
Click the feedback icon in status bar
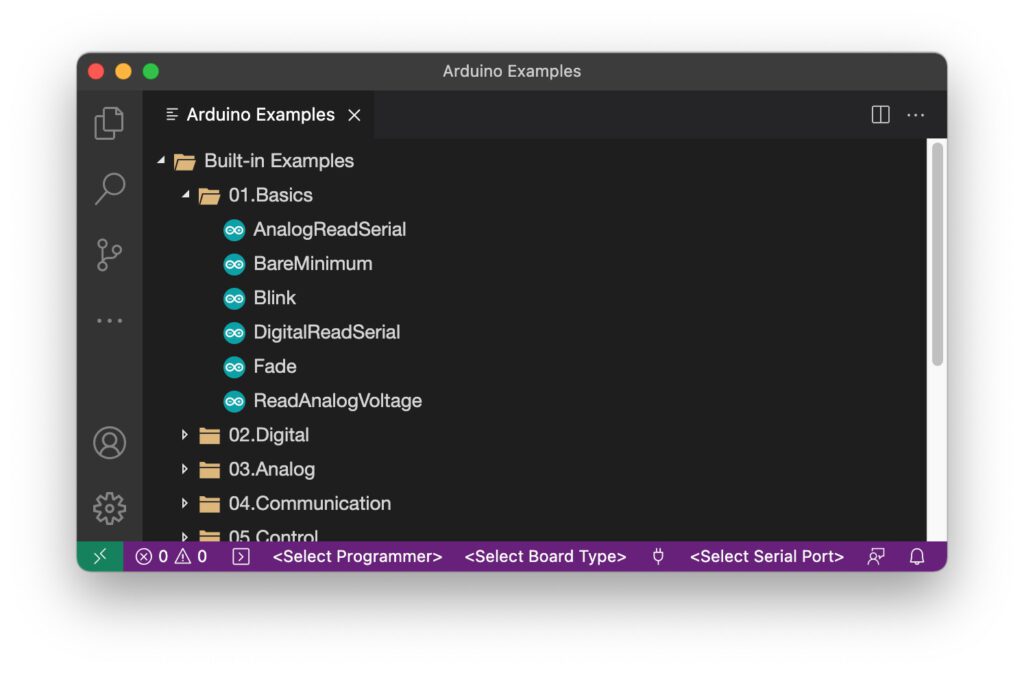876,556
